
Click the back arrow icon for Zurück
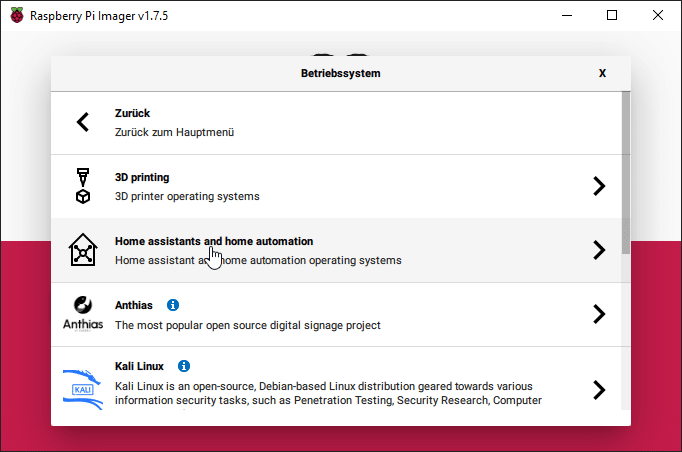83,122
